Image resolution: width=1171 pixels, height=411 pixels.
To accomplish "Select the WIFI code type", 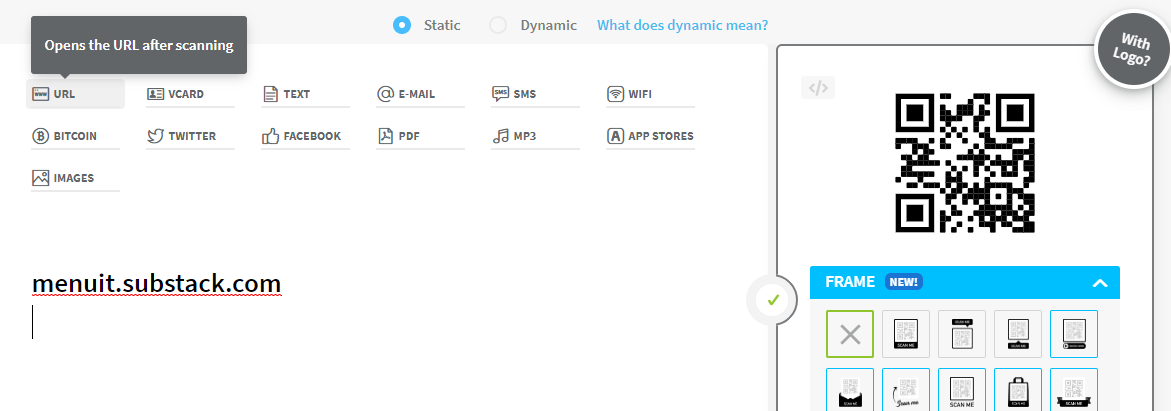I will click(x=650, y=94).
